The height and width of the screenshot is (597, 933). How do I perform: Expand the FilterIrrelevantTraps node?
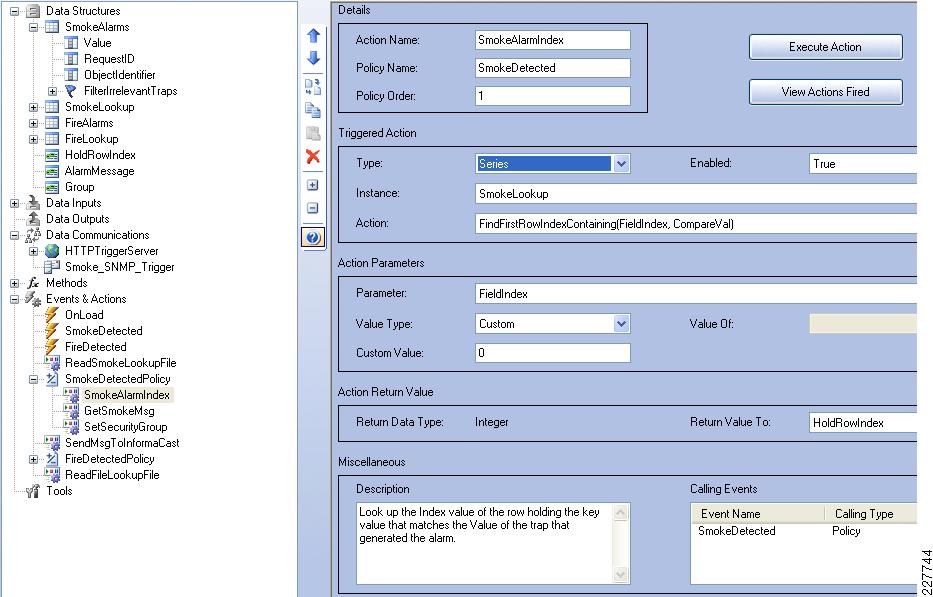52,91
